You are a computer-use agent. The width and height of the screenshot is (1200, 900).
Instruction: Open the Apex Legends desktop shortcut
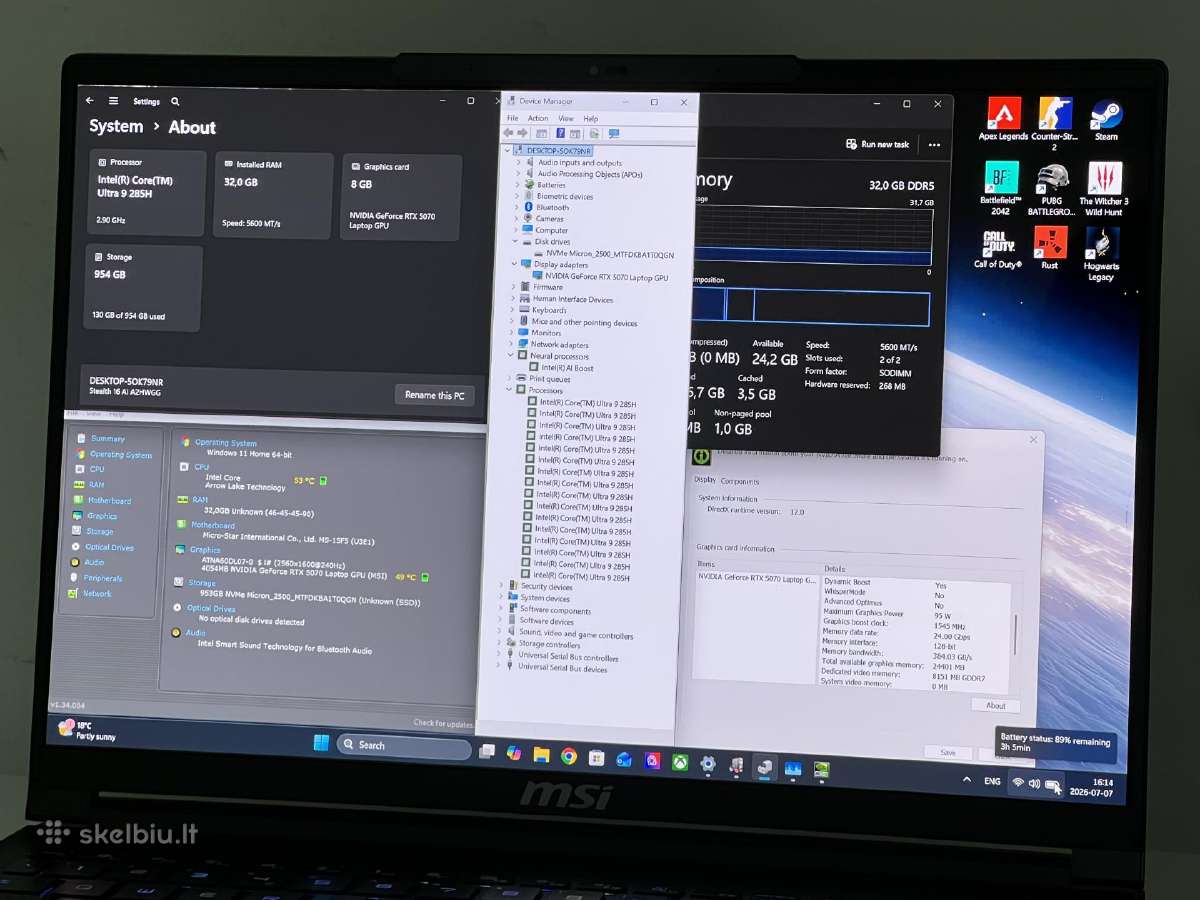pyautogui.click(x=1004, y=119)
